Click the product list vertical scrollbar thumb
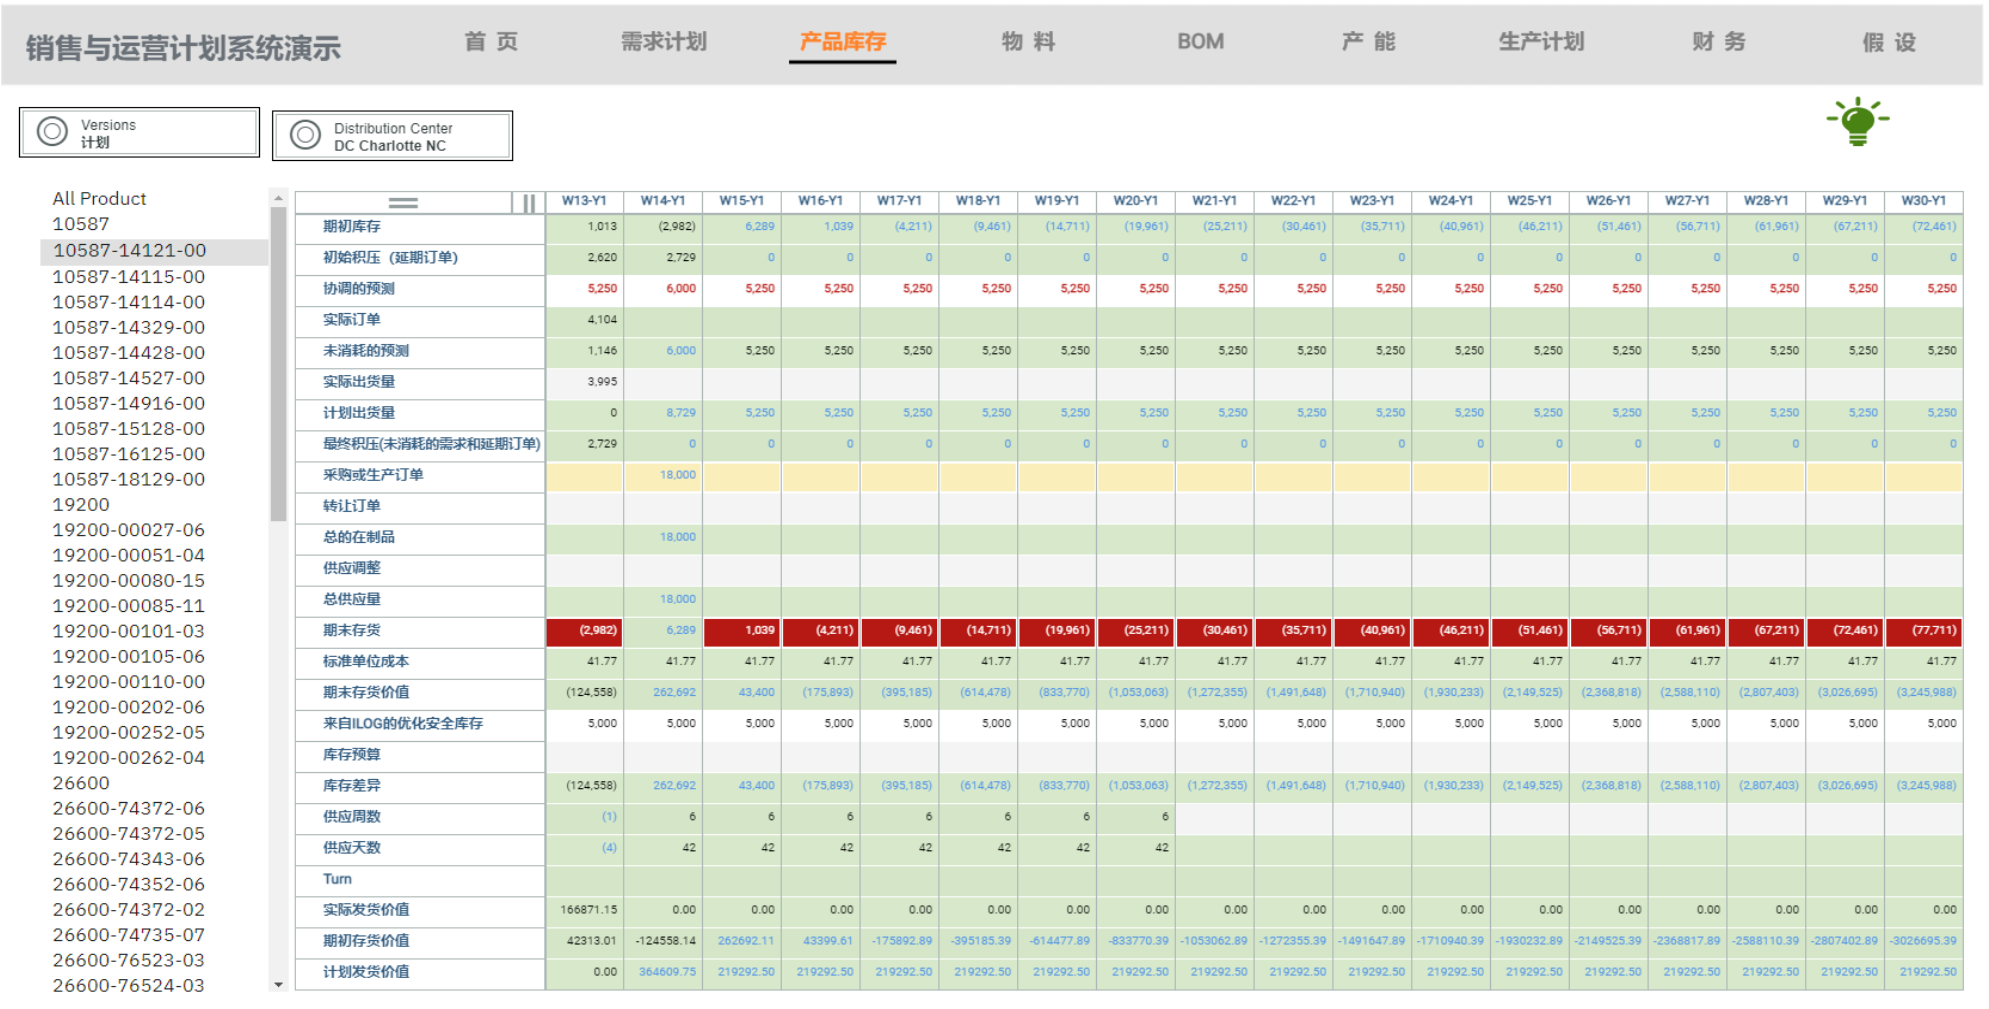The width and height of the screenshot is (1989, 1009). 278,360
